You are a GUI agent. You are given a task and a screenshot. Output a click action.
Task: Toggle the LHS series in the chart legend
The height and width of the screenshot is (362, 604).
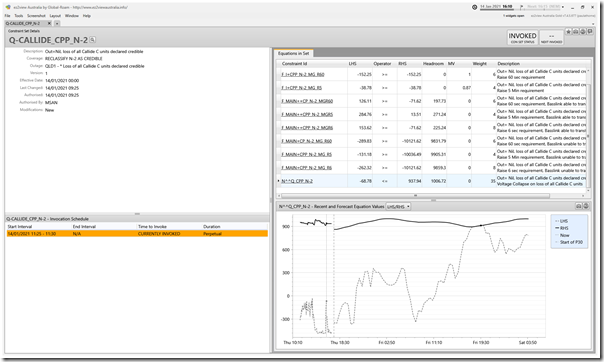click(561, 221)
